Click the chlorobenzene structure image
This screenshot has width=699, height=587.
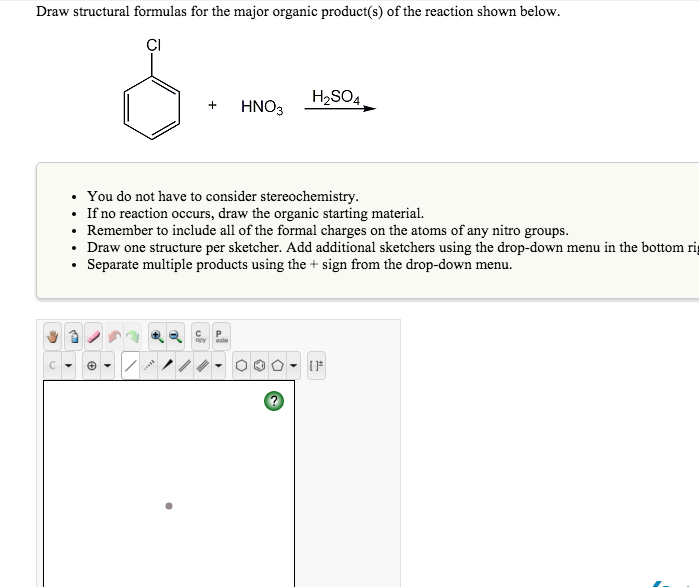[x=152, y=89]
